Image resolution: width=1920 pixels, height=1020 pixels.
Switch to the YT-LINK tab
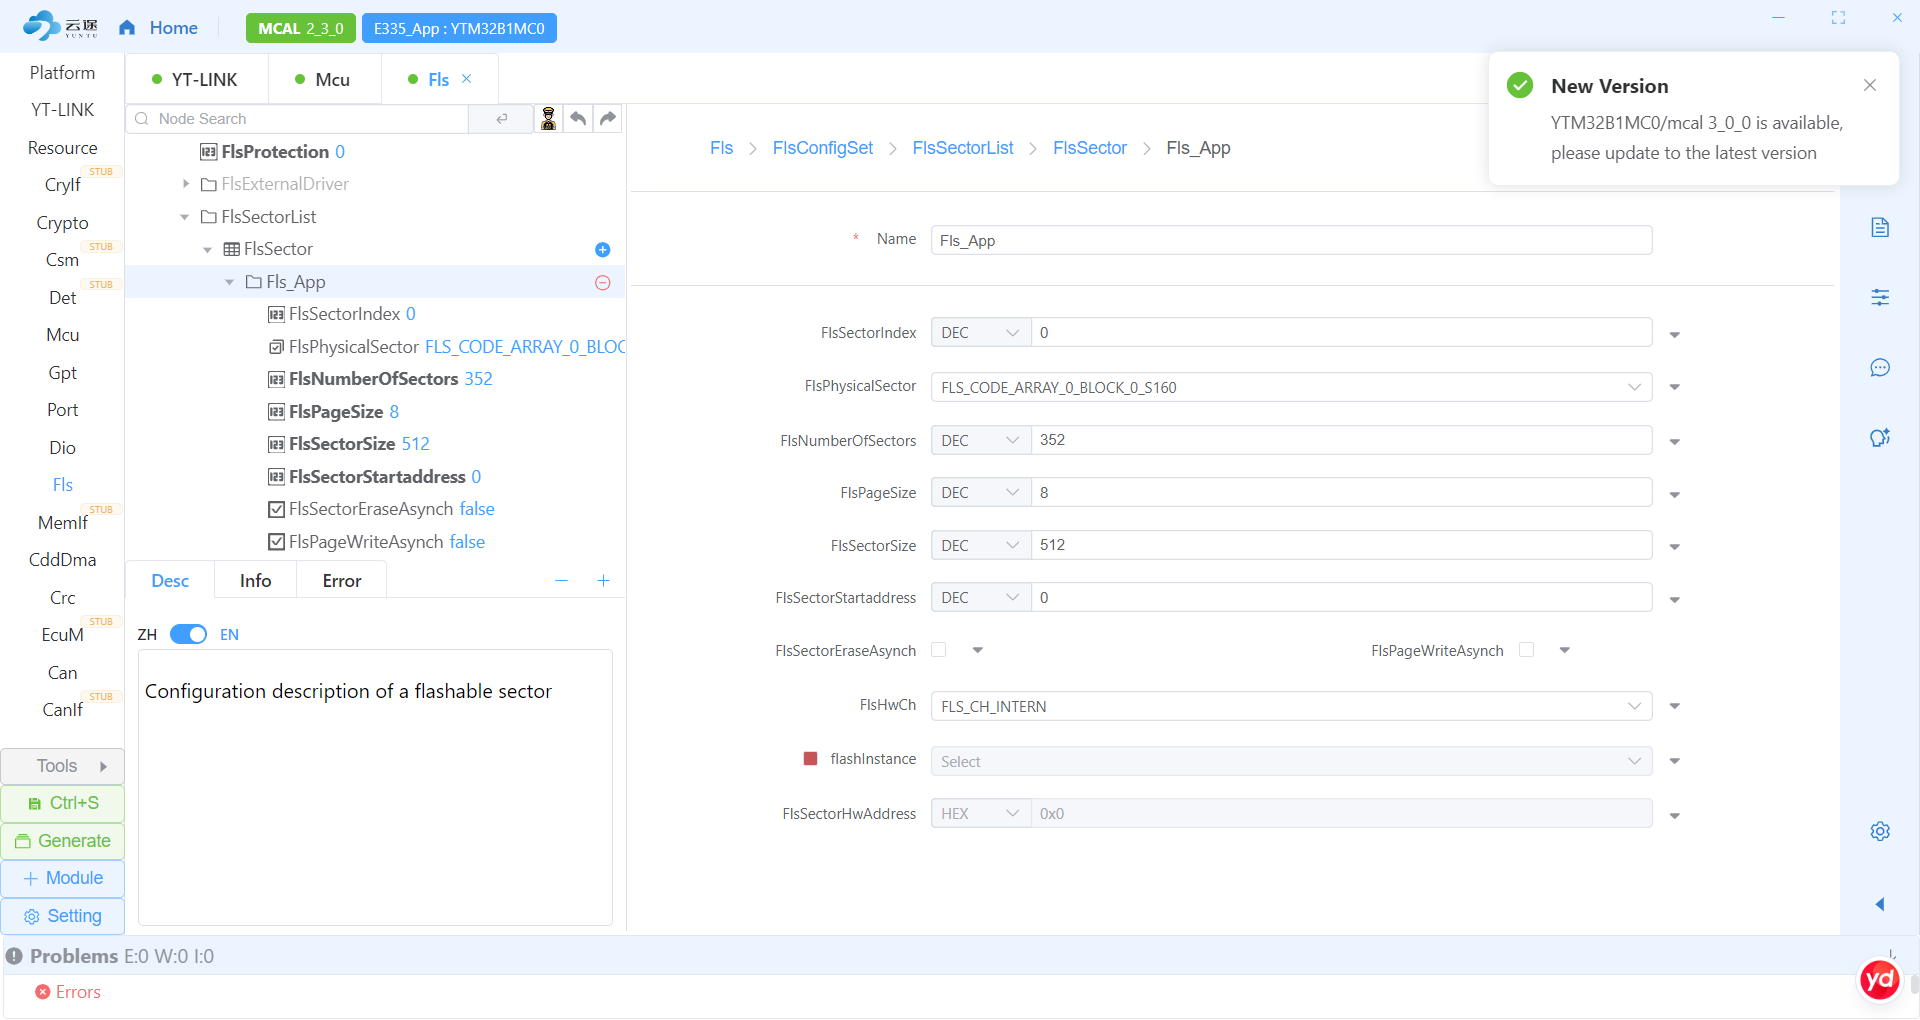pyautogui.click(x=196, y=79)
